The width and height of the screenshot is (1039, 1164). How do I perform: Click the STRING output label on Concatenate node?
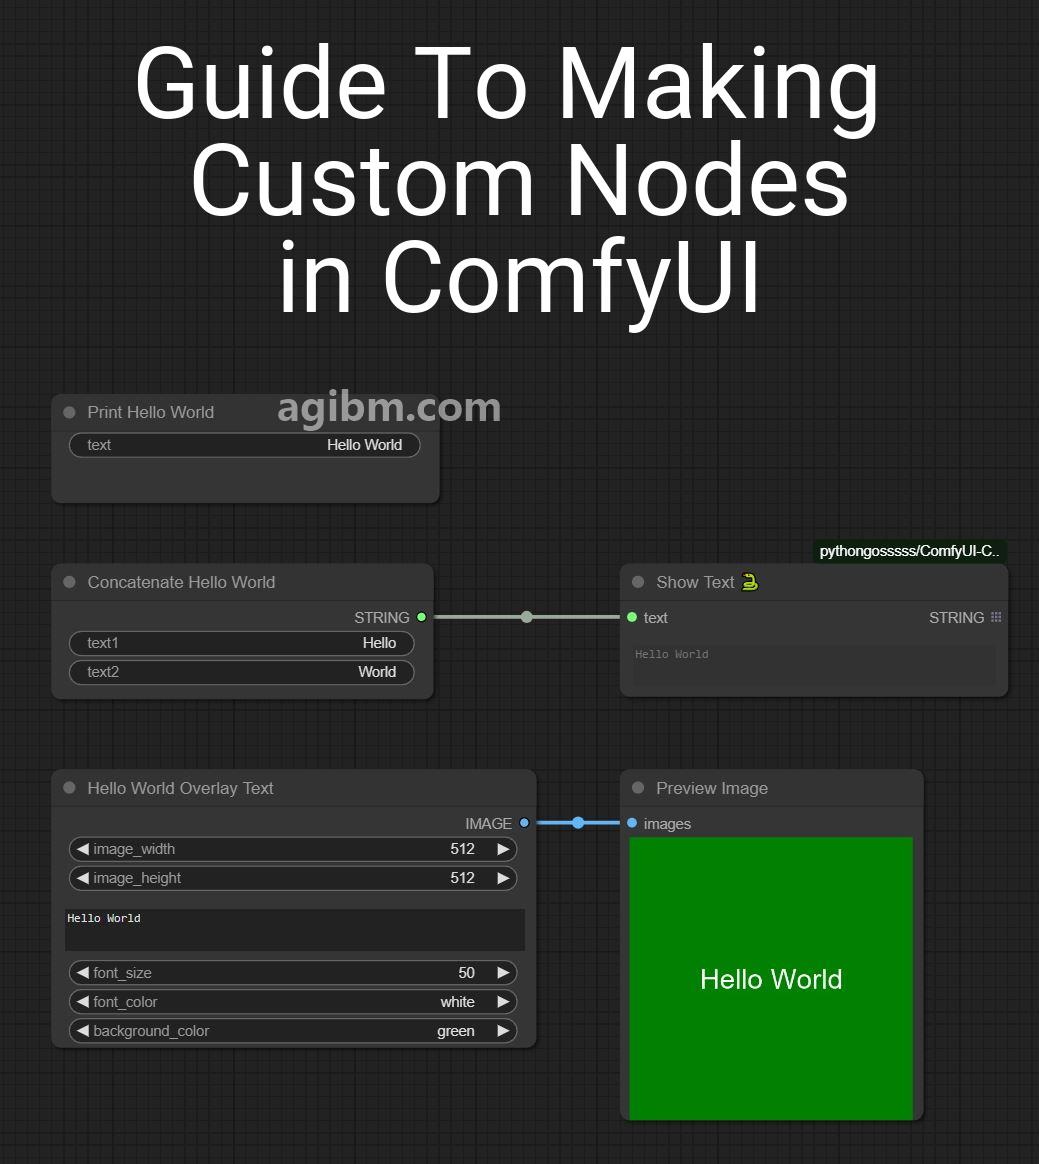point(381,617)
